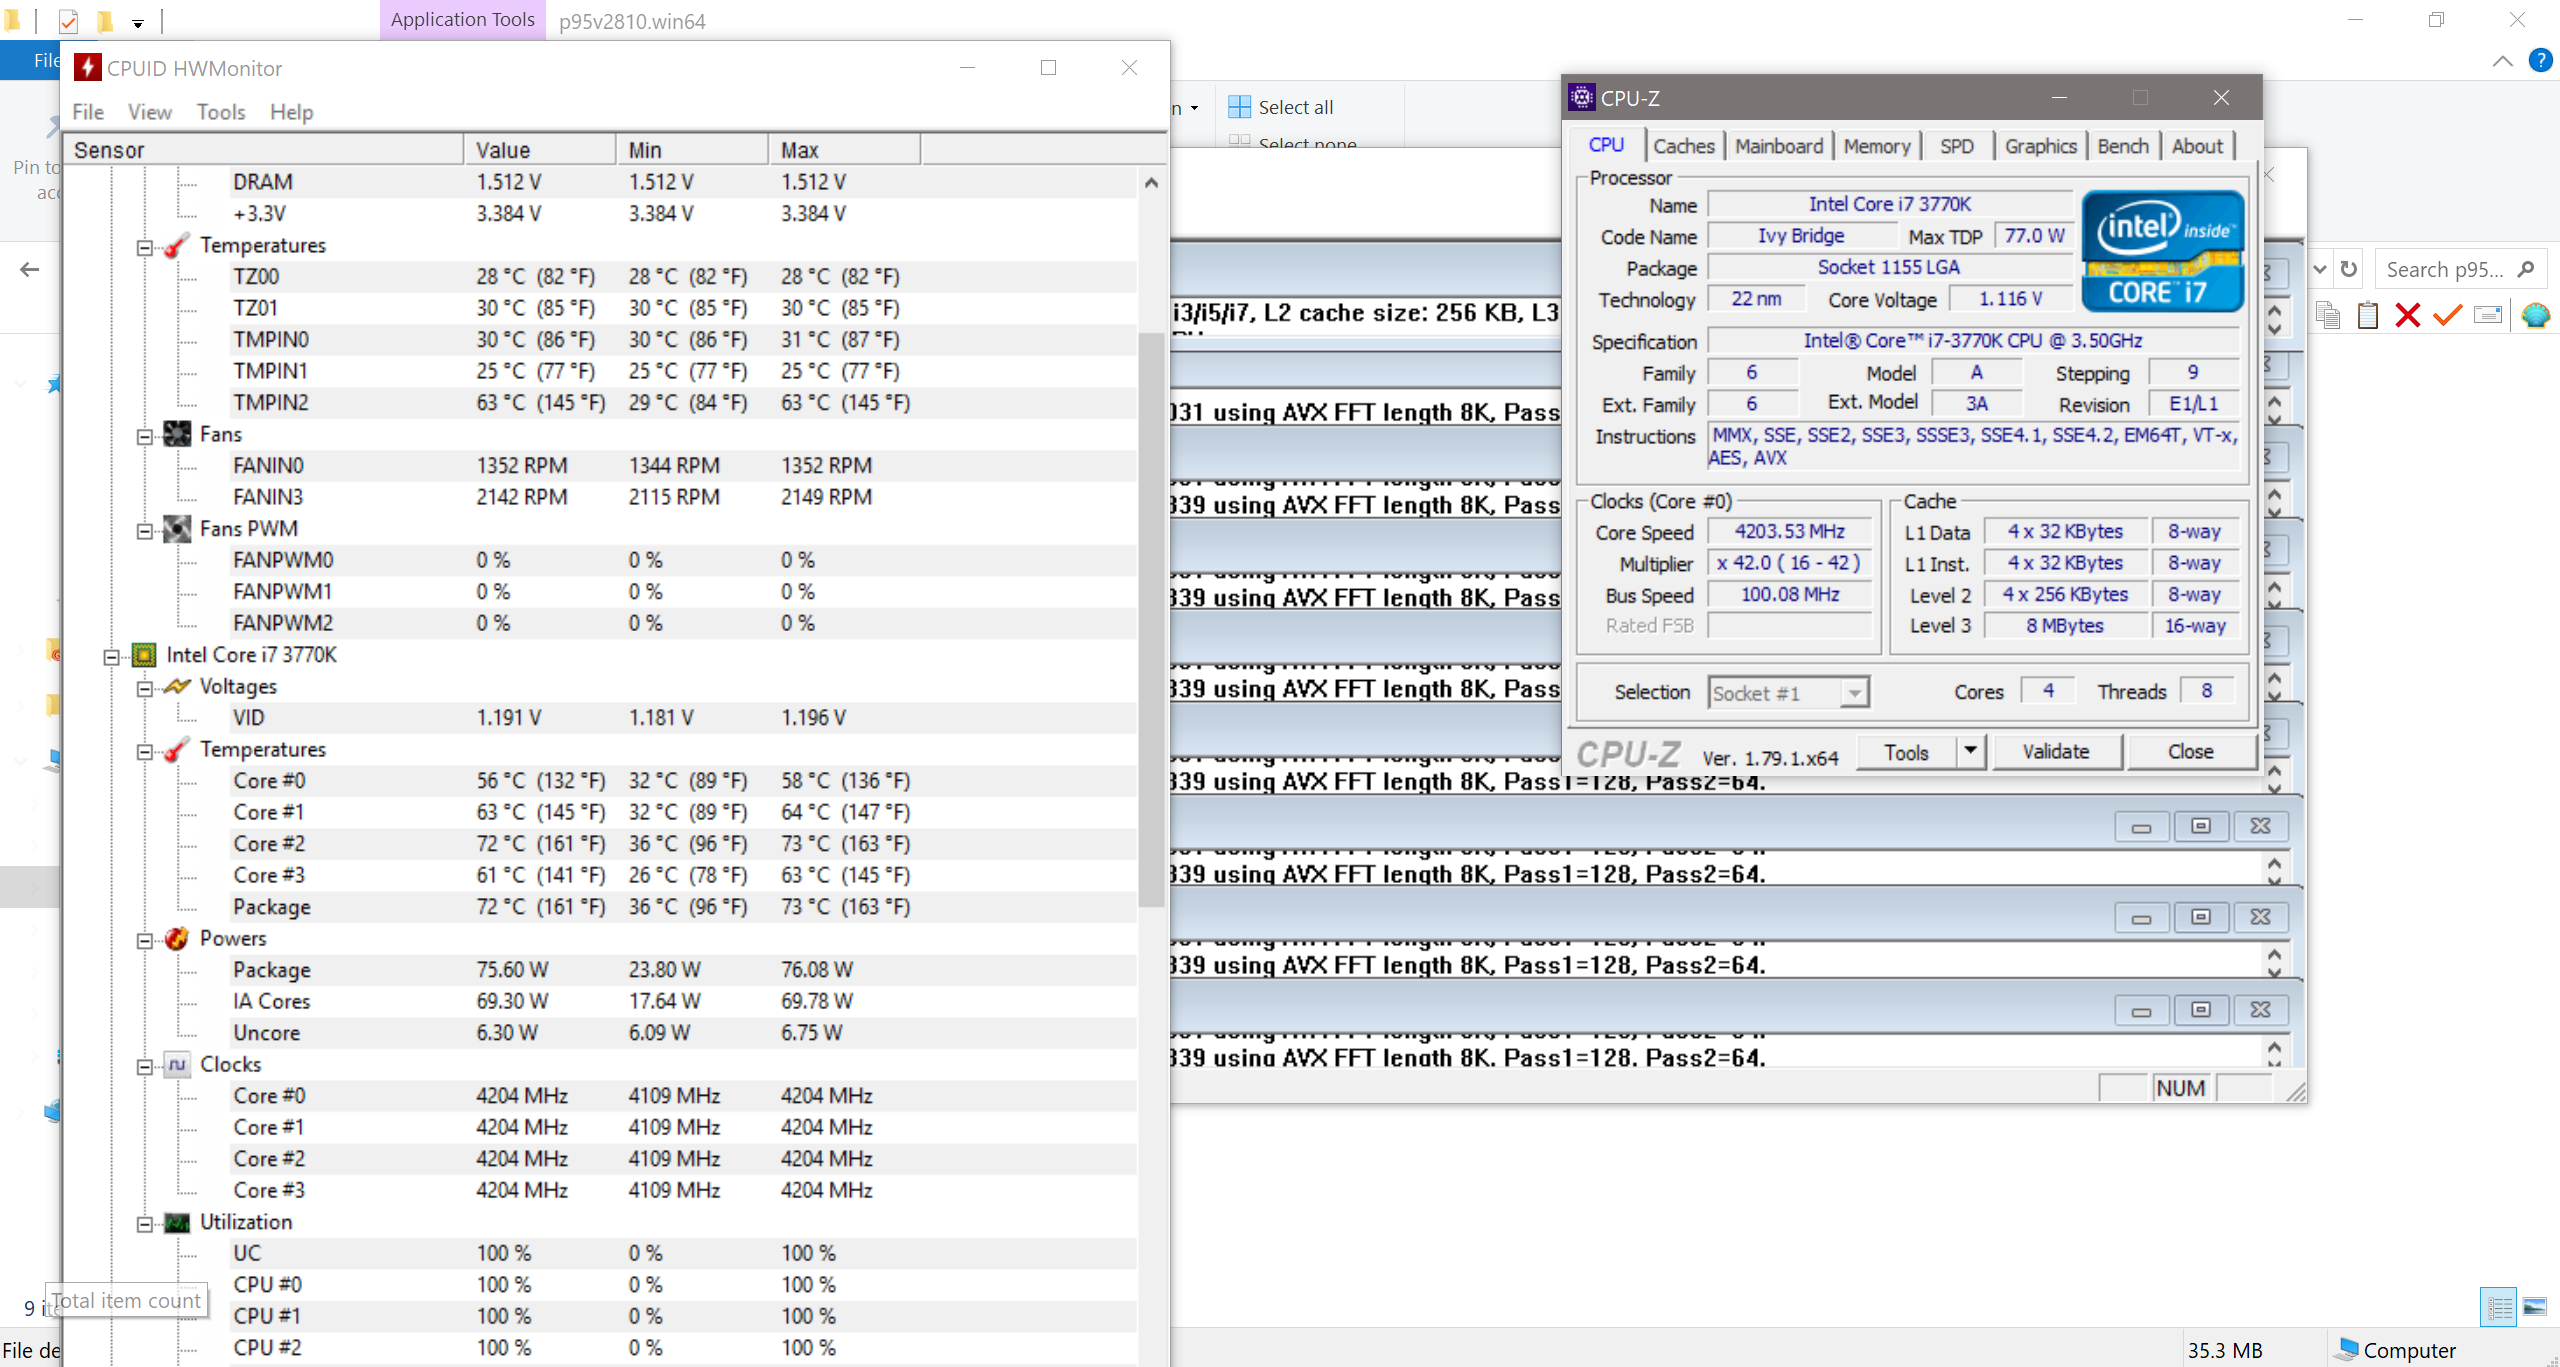2560x1367 pixels.
Task: Click the thermometer icon beside the CPU Temperatures group
Action: (177, 749)
